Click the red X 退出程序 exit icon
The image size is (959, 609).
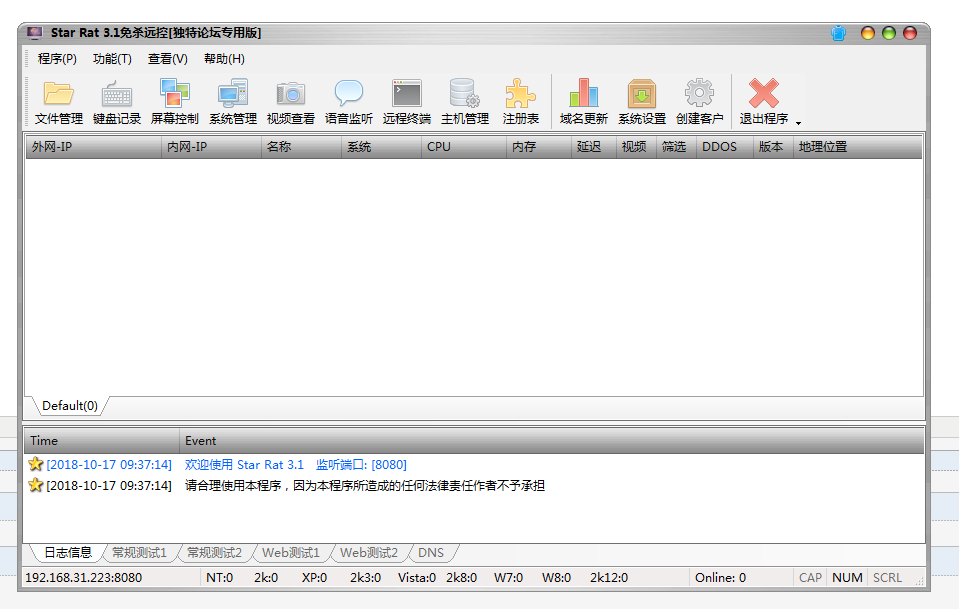(764, 93)
